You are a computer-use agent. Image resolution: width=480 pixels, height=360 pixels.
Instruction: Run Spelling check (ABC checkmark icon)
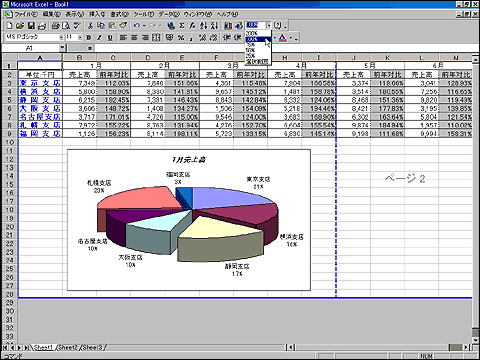77,26
